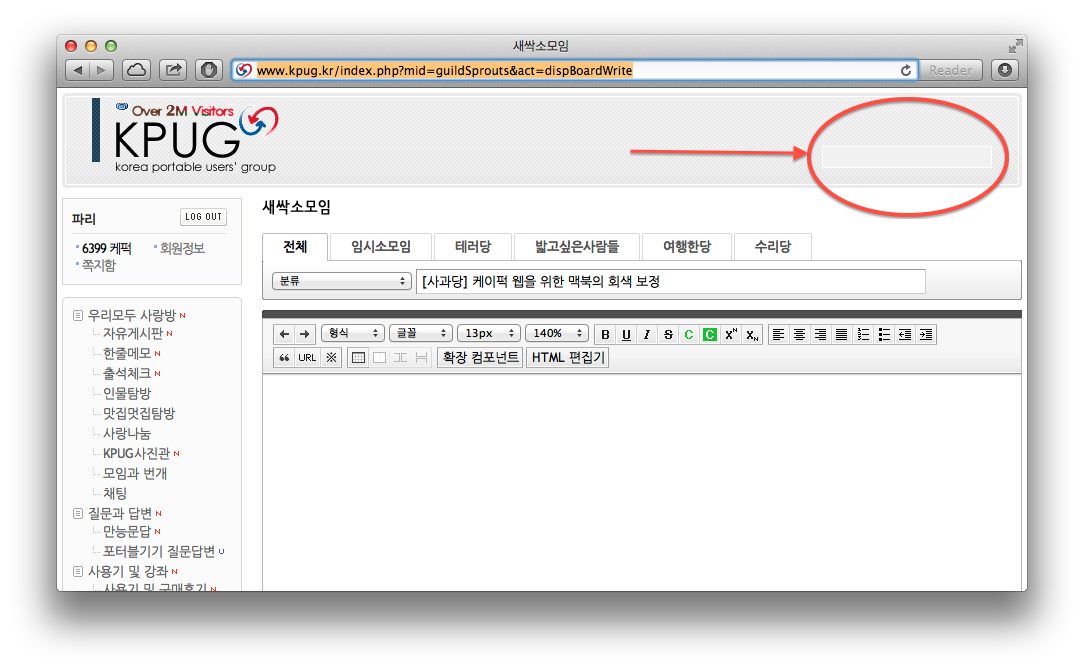Open the 출석체크 board
The width and height of the screenshot is (1084, 670).
coord(127,373)
